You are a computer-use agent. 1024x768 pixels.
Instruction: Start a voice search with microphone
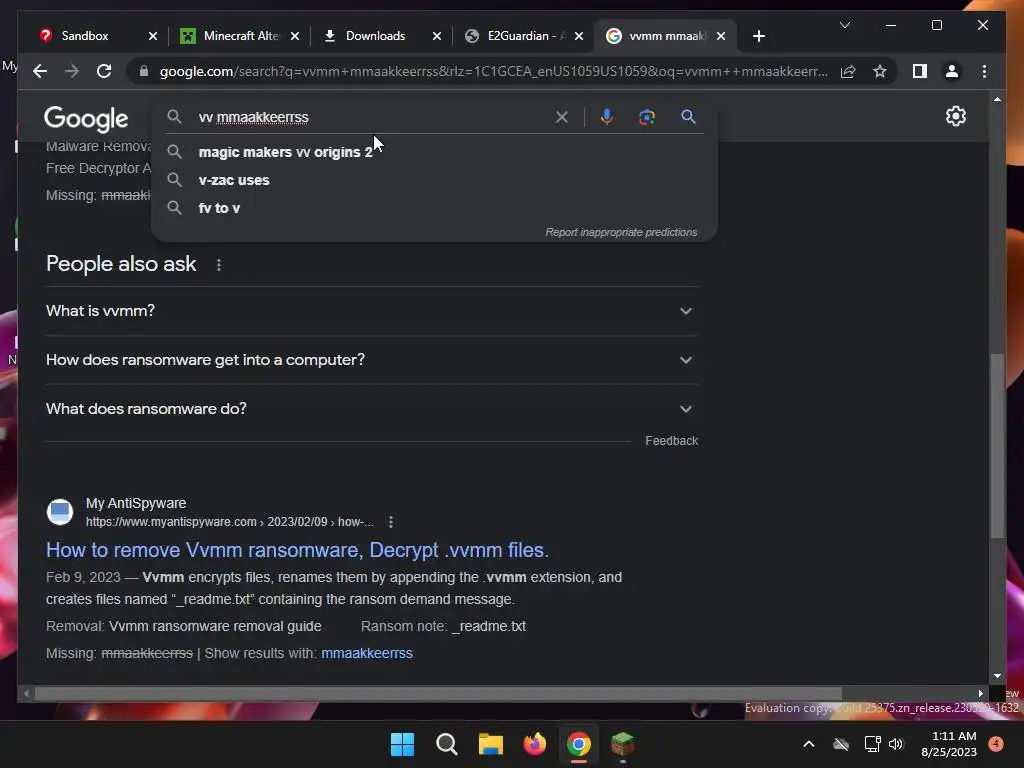tap(607, 117)
